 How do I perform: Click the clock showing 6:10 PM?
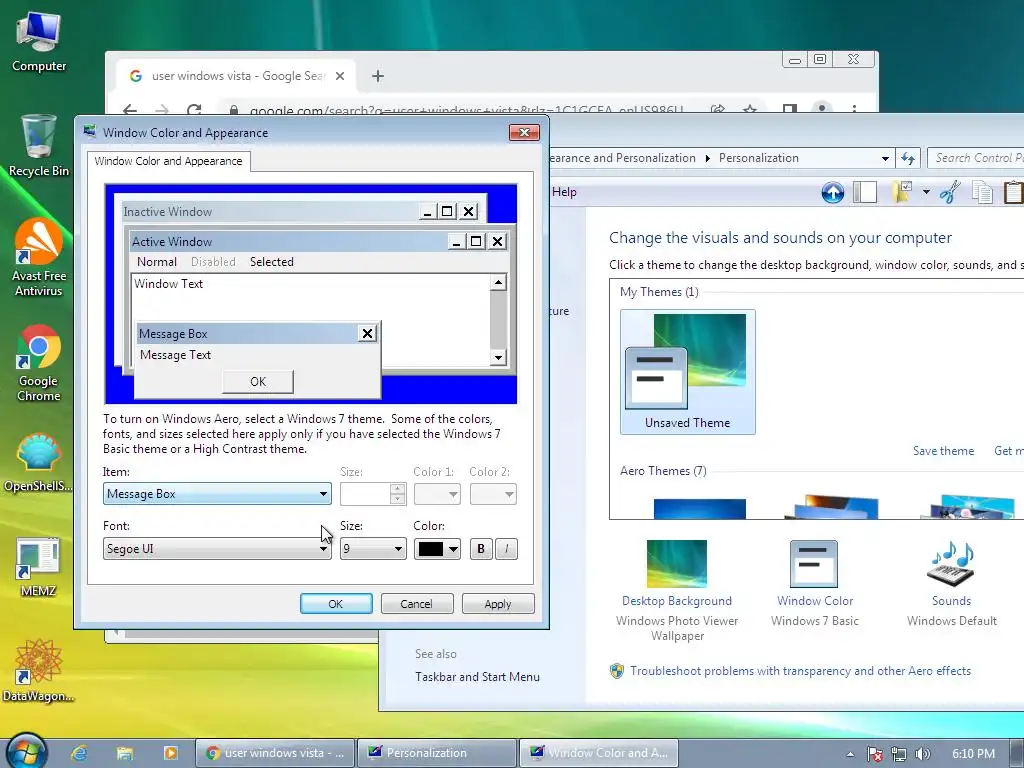pos(973,754)
